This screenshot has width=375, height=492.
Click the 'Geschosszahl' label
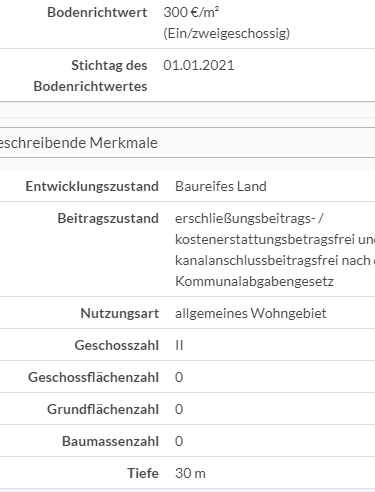coord(117,345)
